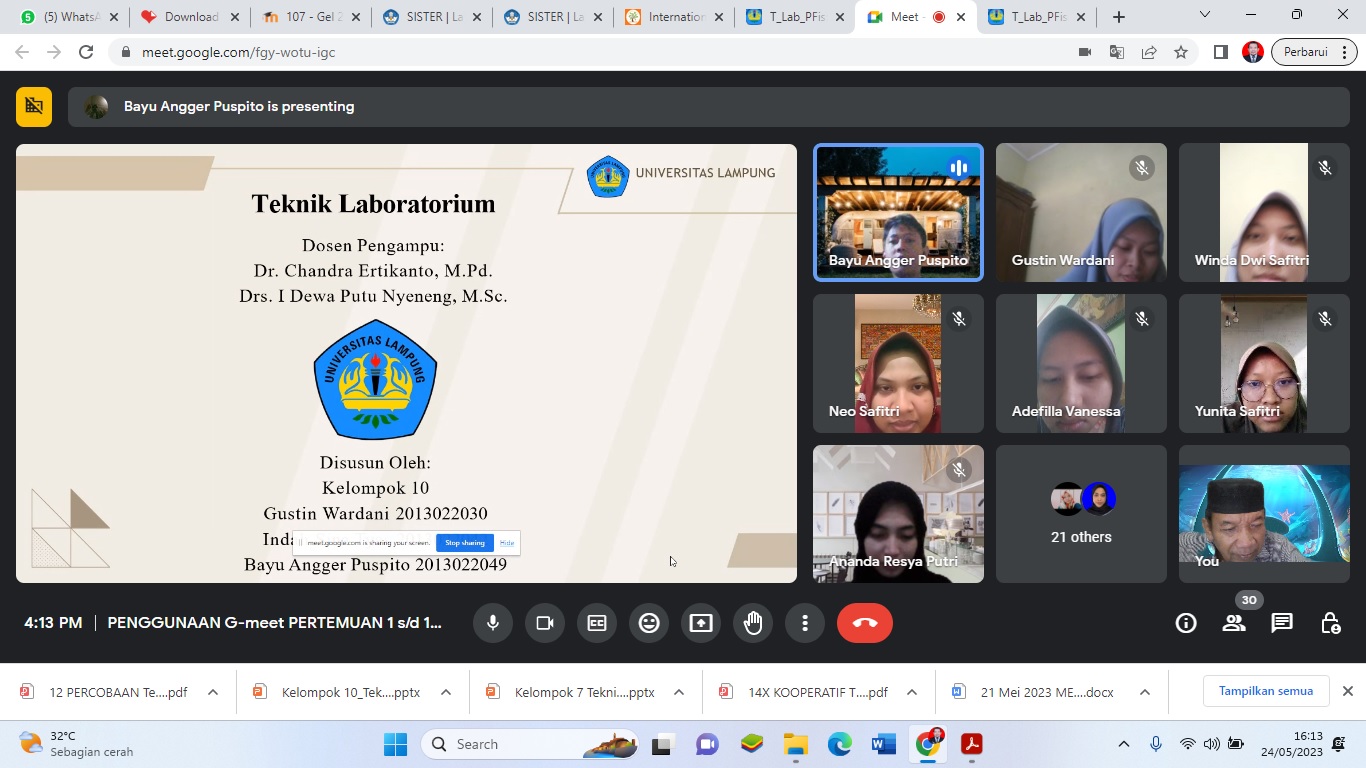Click the leave call button
The width and height of the screenshot is (1366, 768).
pyautogui.click(x=865, y=623)
